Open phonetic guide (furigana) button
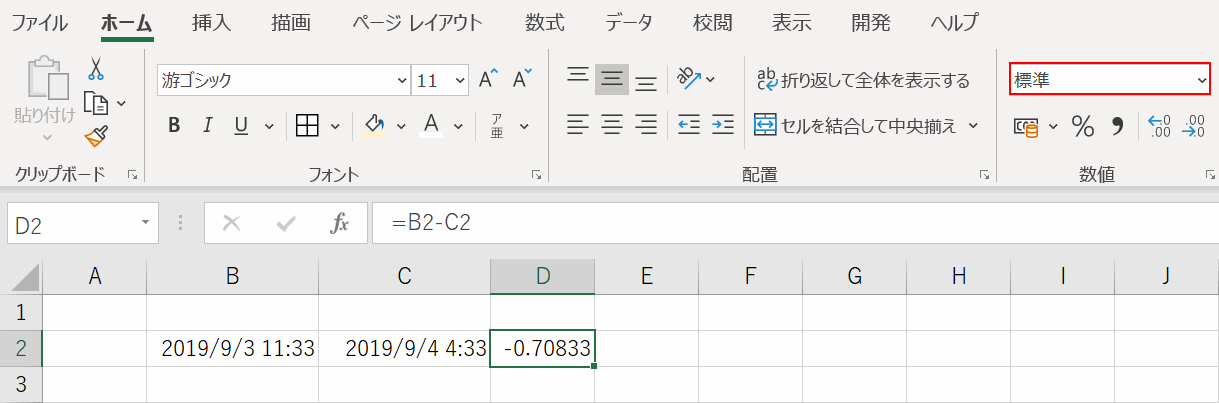Image resolution: width=1219 pixels, height=403 pixels. (x=497, y=126)
